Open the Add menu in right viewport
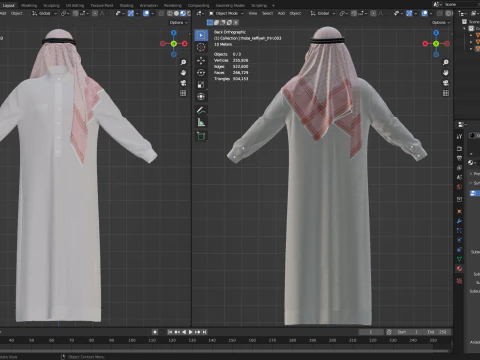The width and height of the screenshot is (480, 360). pos(281,13)
